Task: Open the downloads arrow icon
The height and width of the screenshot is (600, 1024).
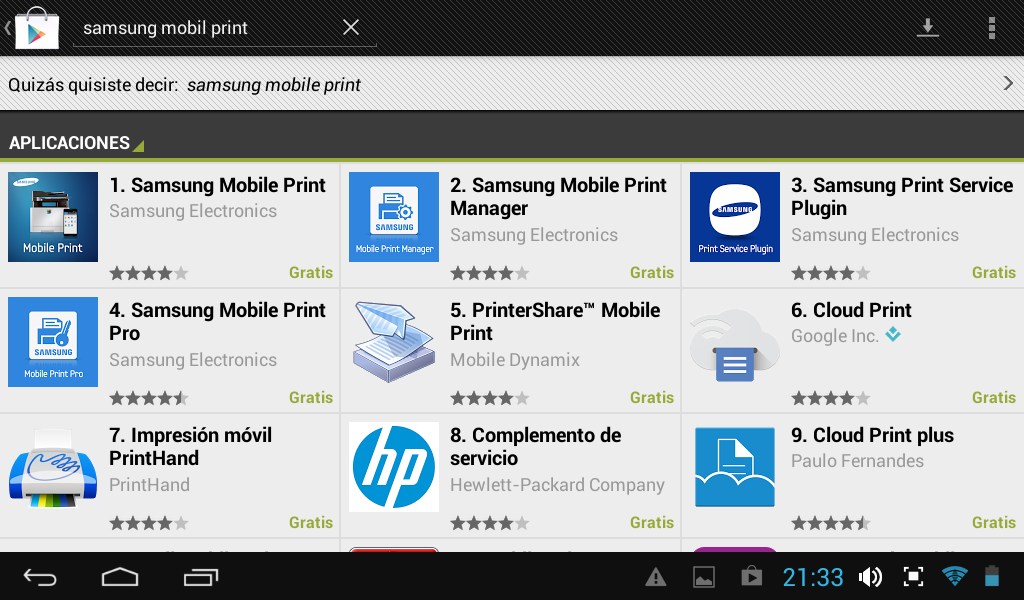Action: [927, 27]
